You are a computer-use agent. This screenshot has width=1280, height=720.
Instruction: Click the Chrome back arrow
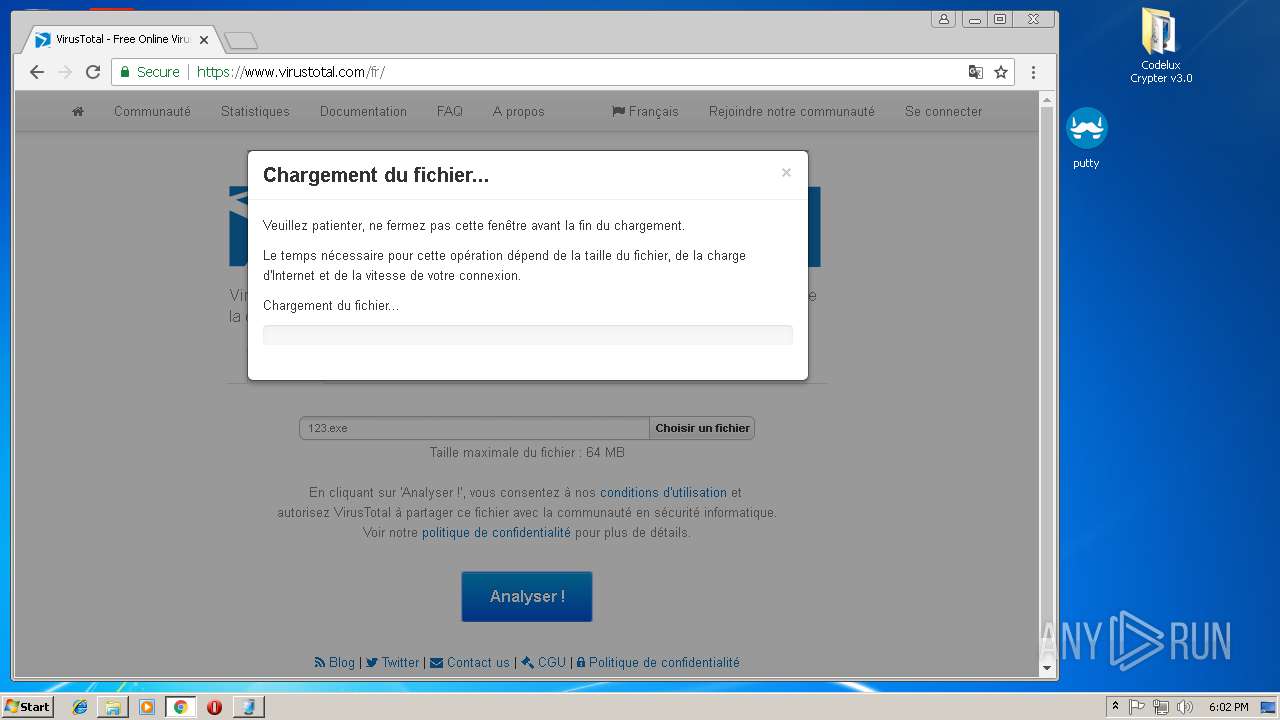tap(37, 72)
